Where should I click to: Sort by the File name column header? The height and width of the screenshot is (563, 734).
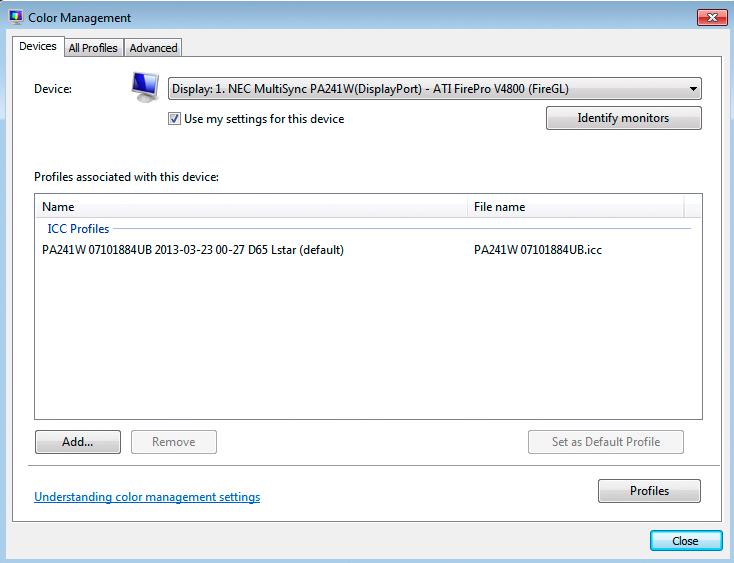coord(576,207)
